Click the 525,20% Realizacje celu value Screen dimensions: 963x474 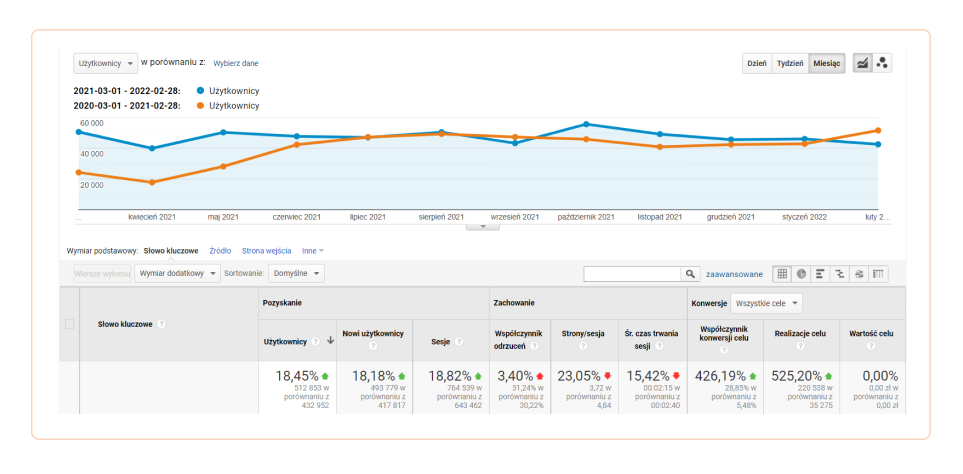pos(795,376)
